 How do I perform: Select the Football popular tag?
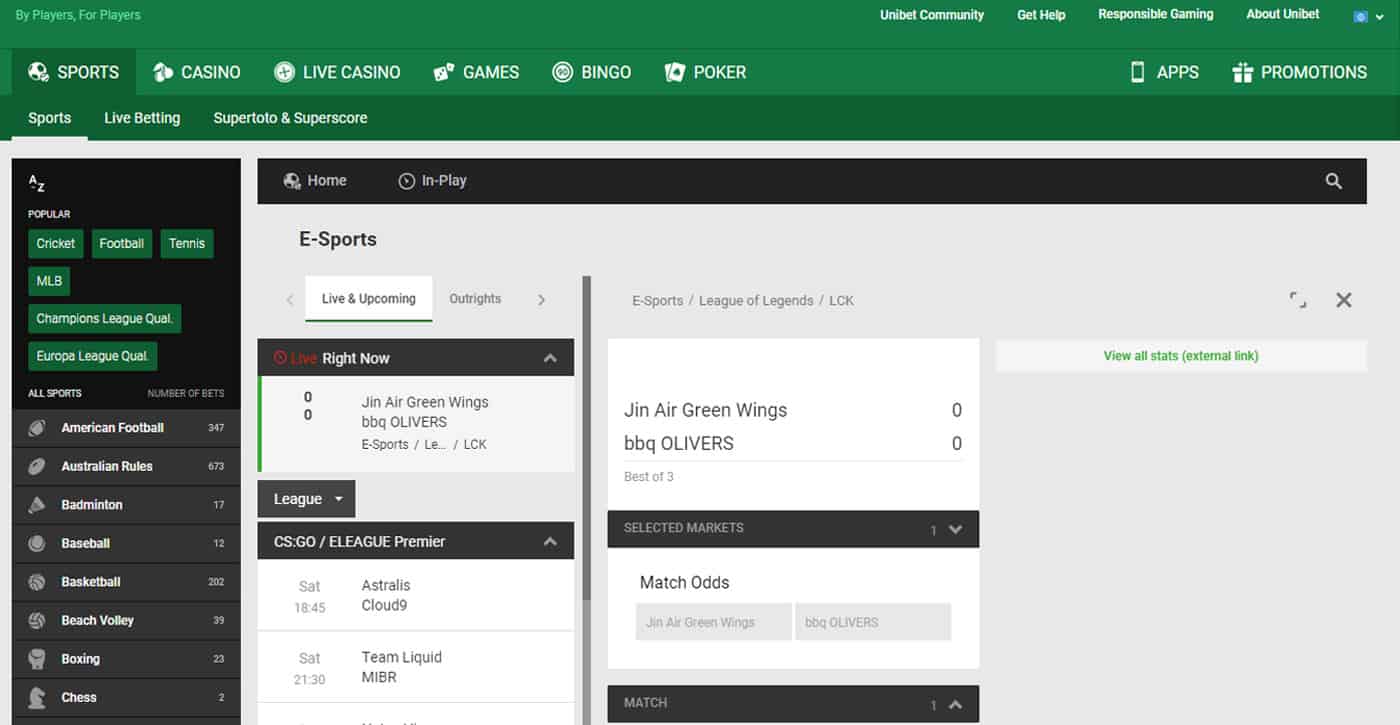click(x=122, y=243)
